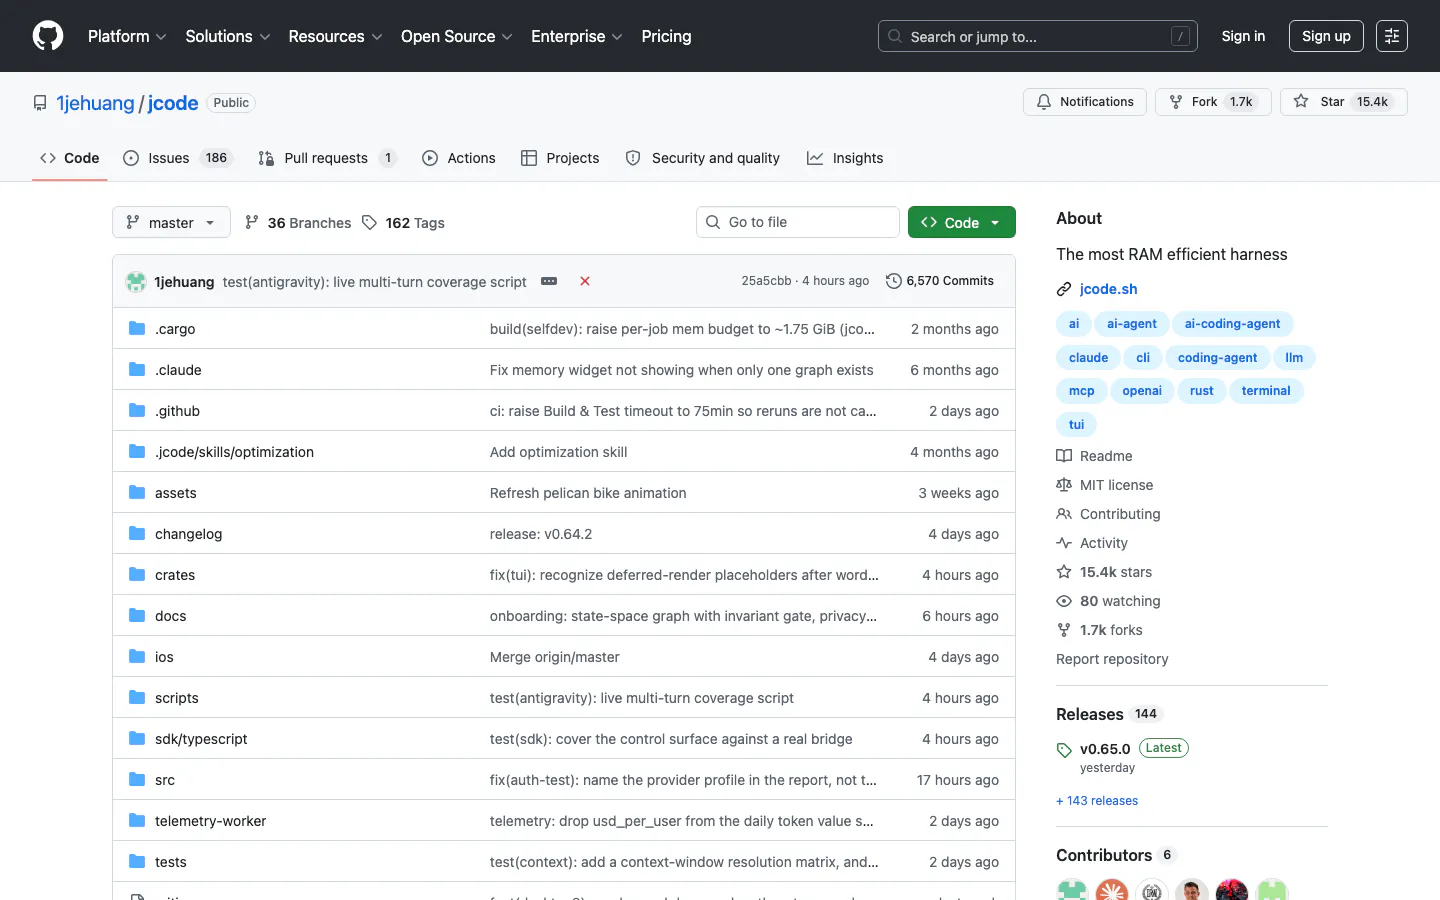
Task: Click the telemetry-worker folder icon
Action: (x=137, y=821)
